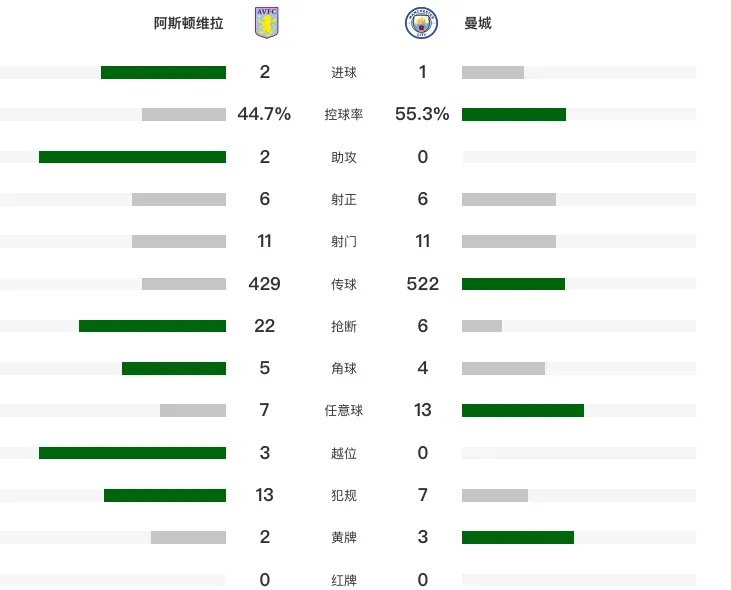This screenshot has width=731, height=590.
Task: Click Man City's green passes bar
Action: [513, 284]
